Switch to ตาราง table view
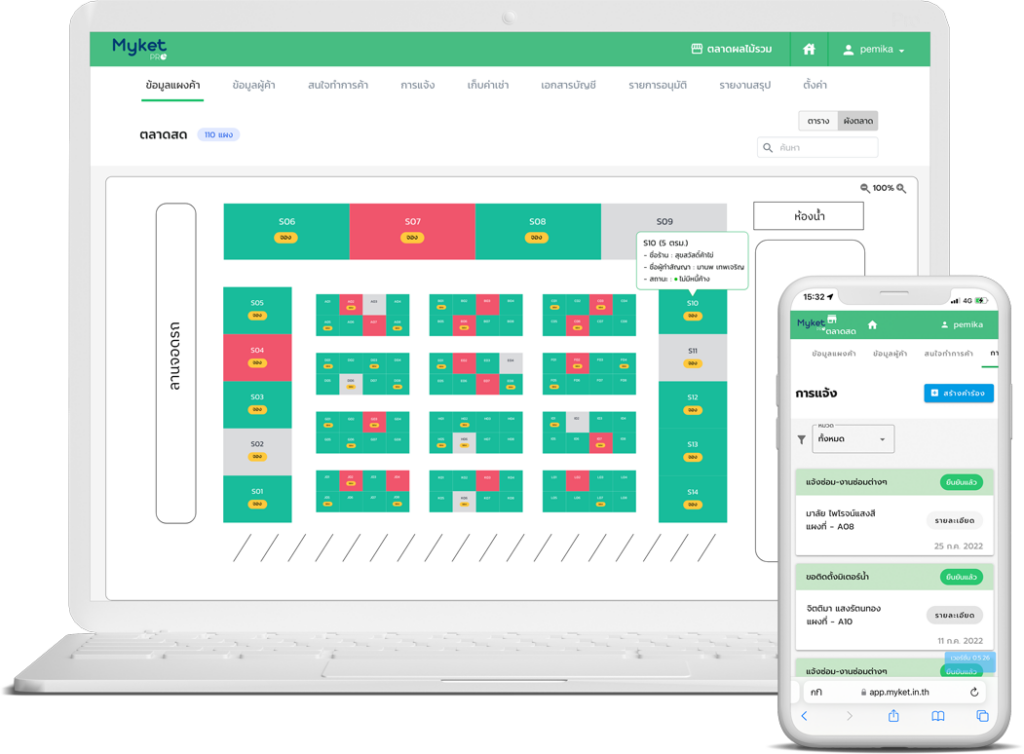1024x754 pixels. pyautogui.click(x=818, y=121)
